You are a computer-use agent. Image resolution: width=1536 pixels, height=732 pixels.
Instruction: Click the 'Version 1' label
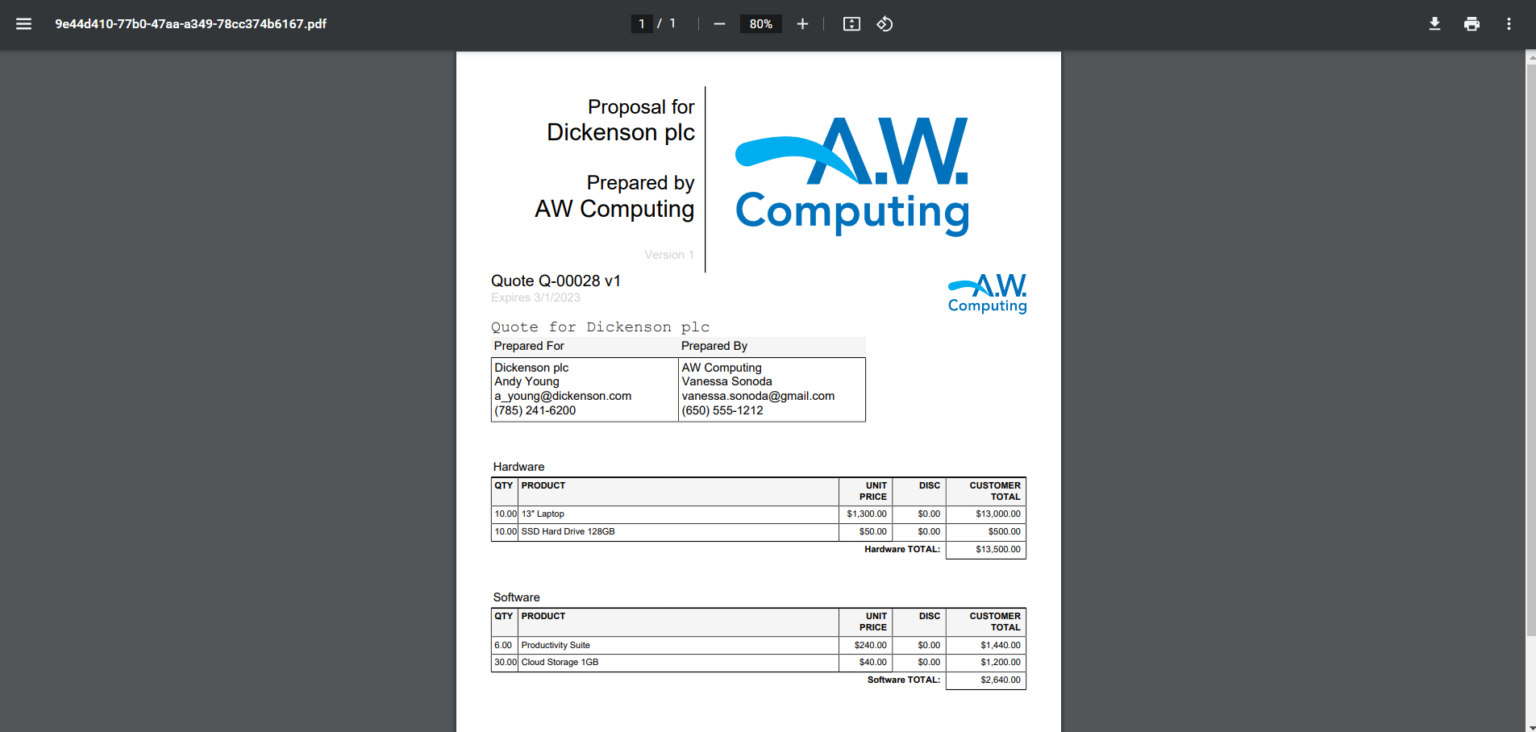pyautogui.click(x=669, y=255)
